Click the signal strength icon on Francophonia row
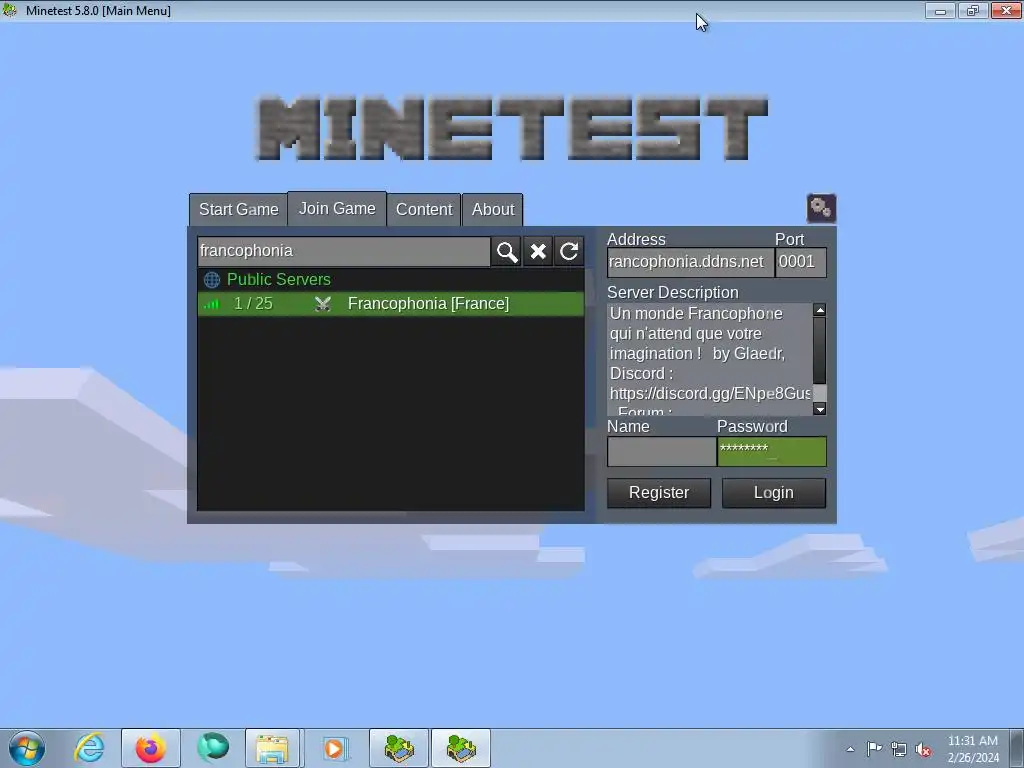This screenshot has height=768, width=1024. point(212,304)
